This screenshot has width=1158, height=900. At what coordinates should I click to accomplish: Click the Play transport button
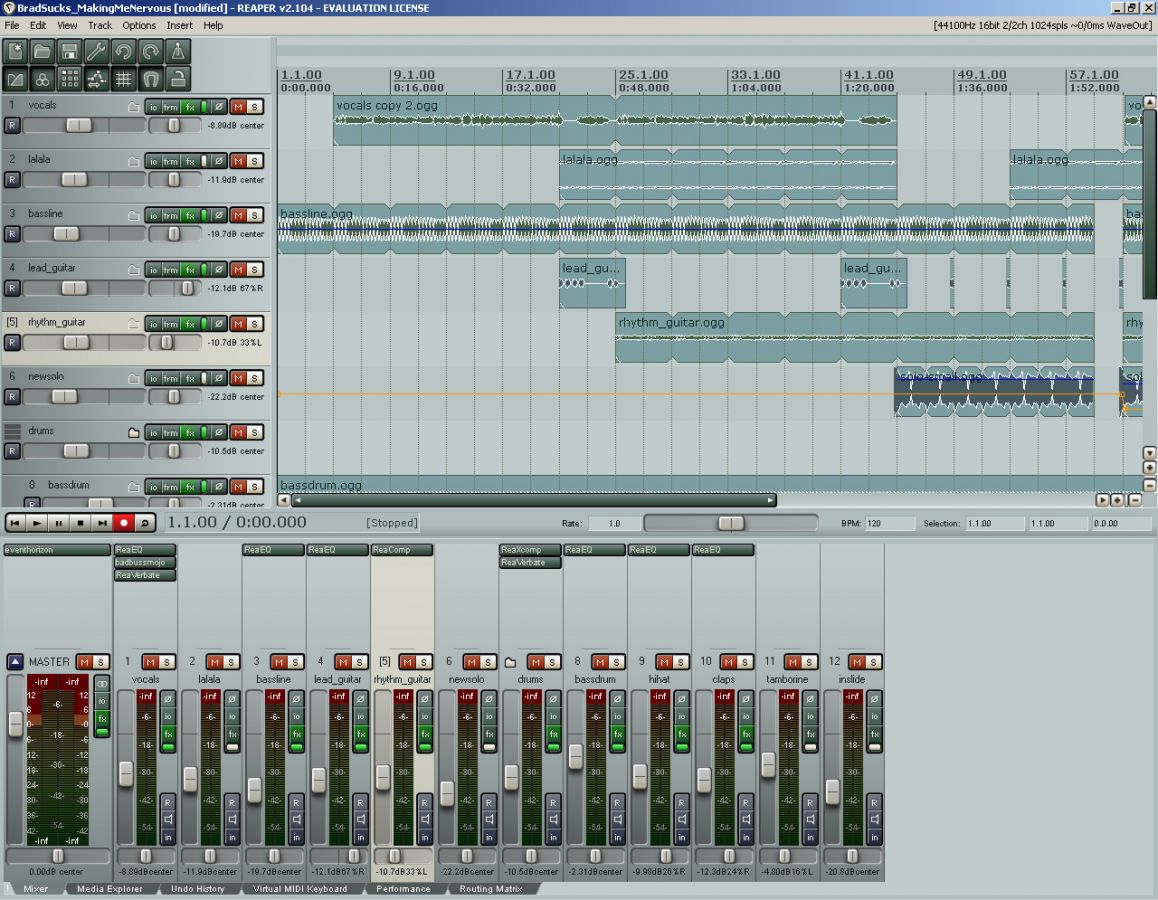point(36,523)
